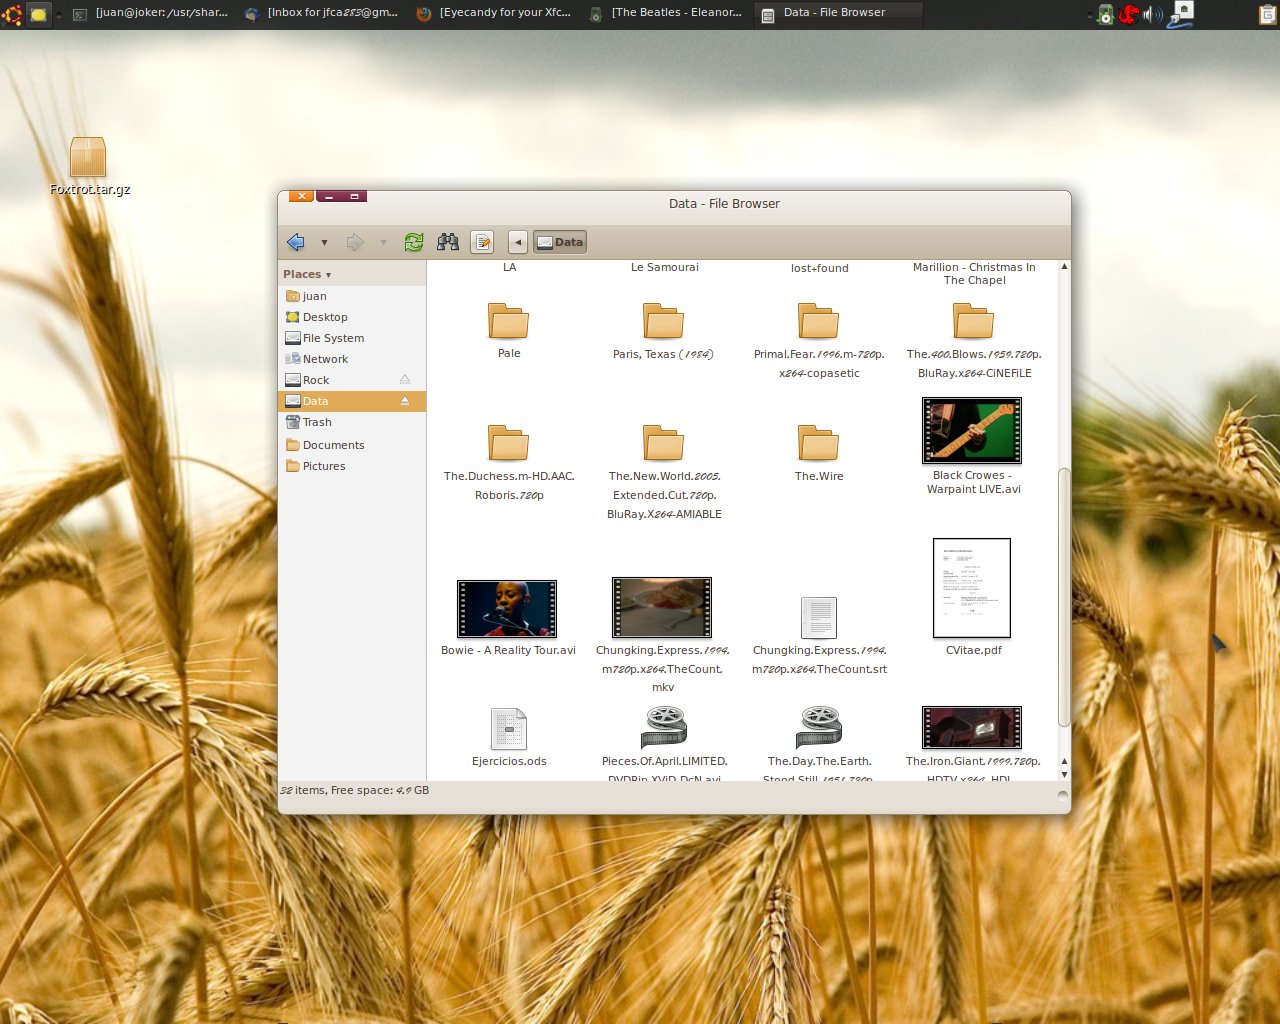Select Chungking.Express .srt subtitle file icon

[x=819, y=617]
